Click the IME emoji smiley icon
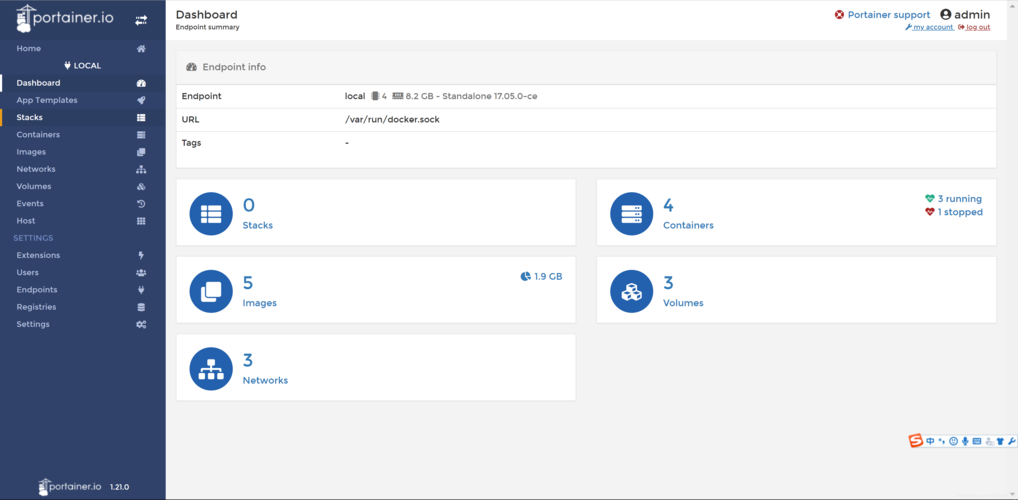Image resolution: width=1018 pixels, height=500 pixels. pos(953,442)
